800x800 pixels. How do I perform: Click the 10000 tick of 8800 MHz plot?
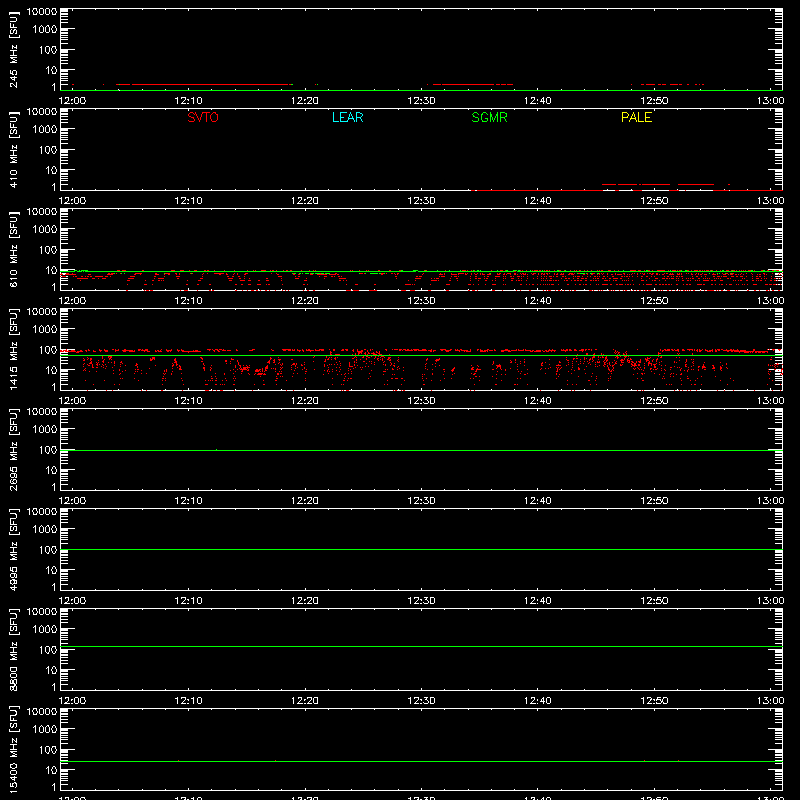42,612
